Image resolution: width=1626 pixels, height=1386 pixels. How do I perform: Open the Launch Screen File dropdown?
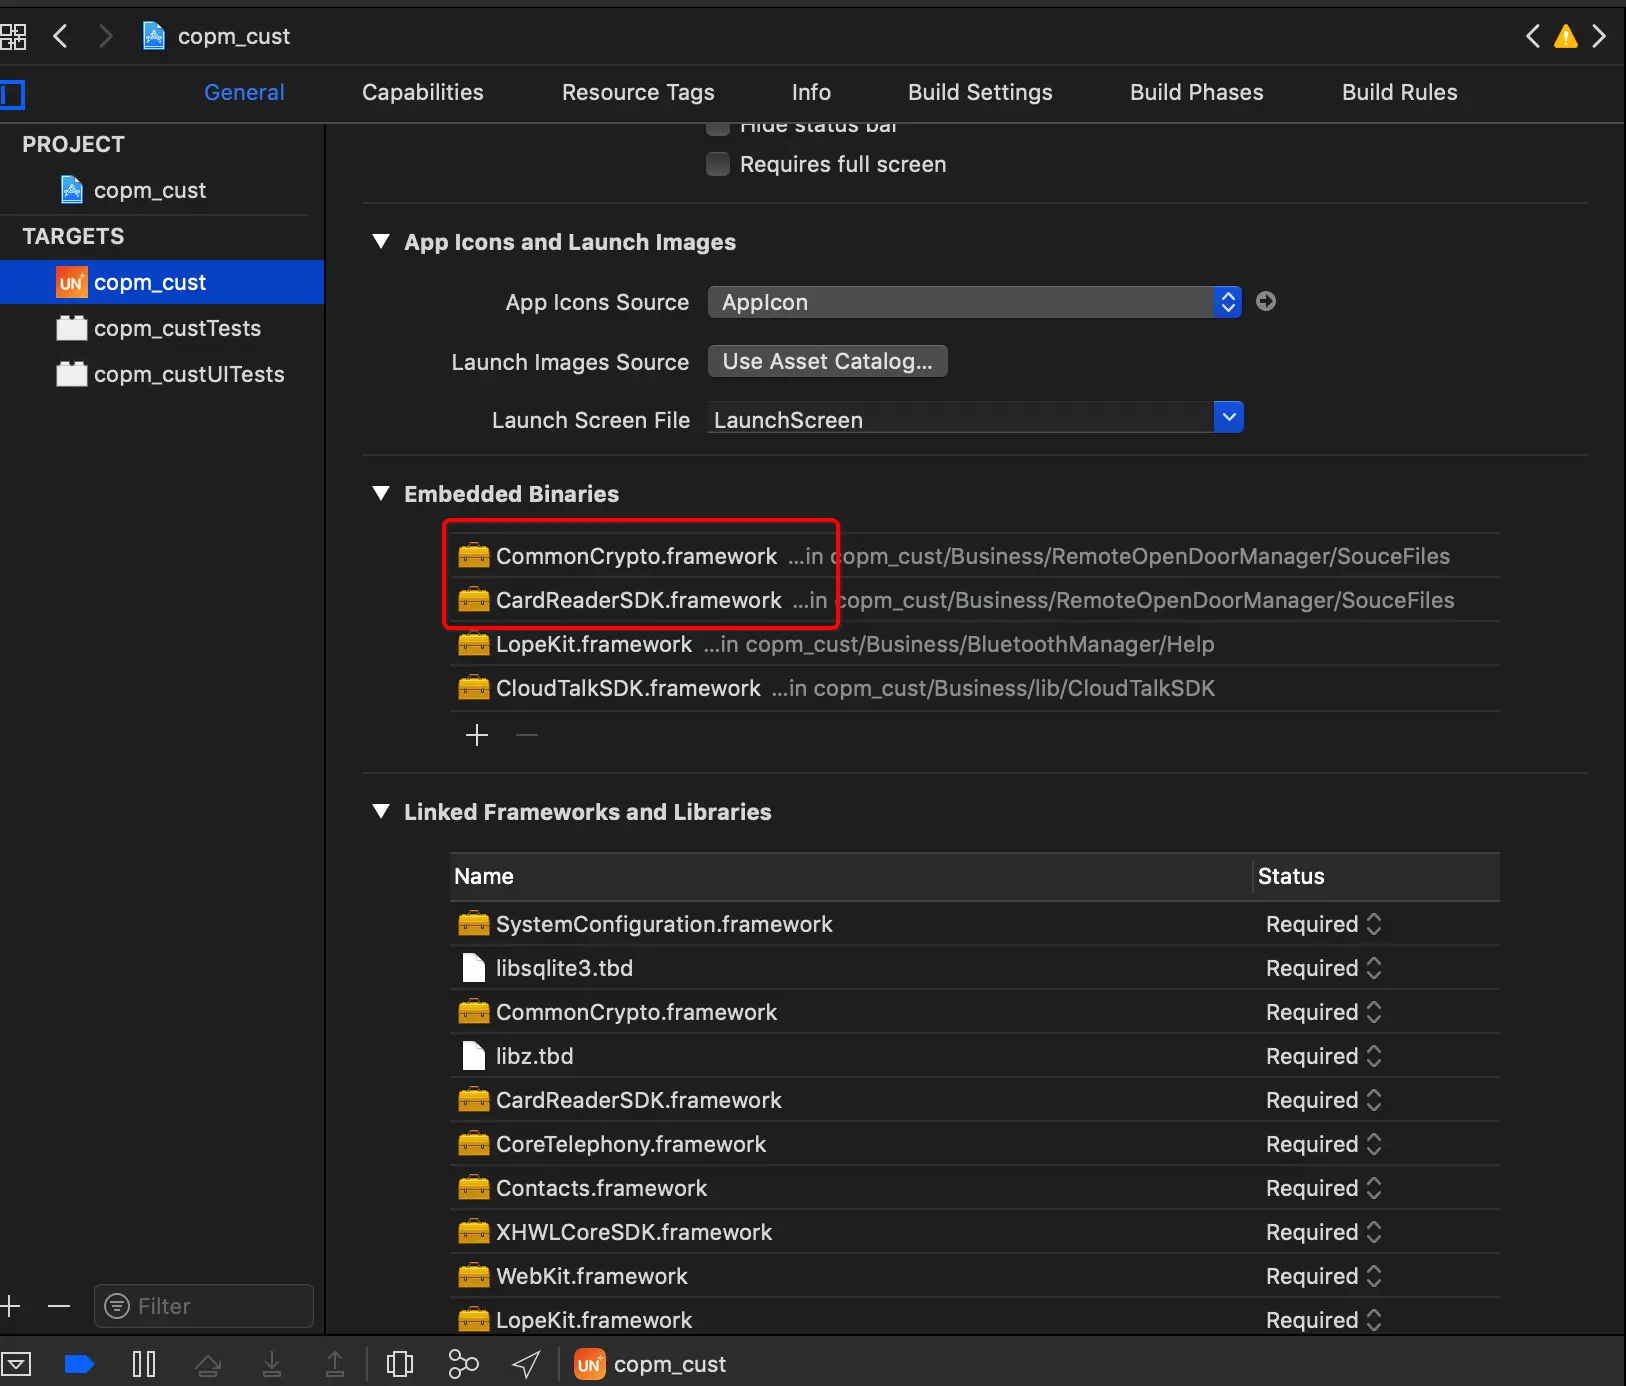1228,417
